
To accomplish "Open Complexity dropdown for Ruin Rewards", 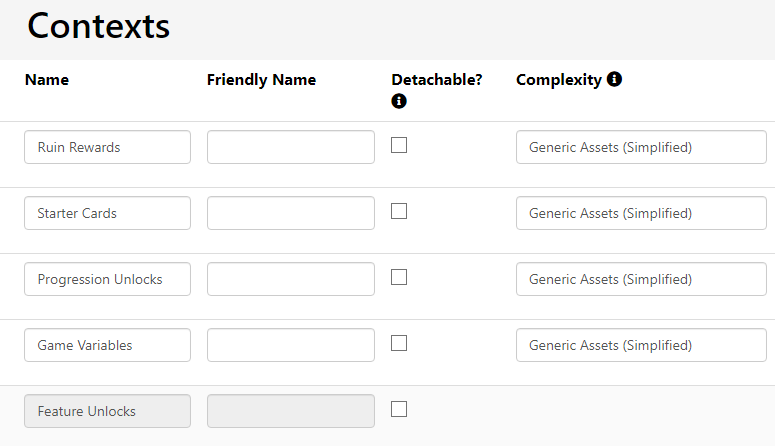I will 641,147.
